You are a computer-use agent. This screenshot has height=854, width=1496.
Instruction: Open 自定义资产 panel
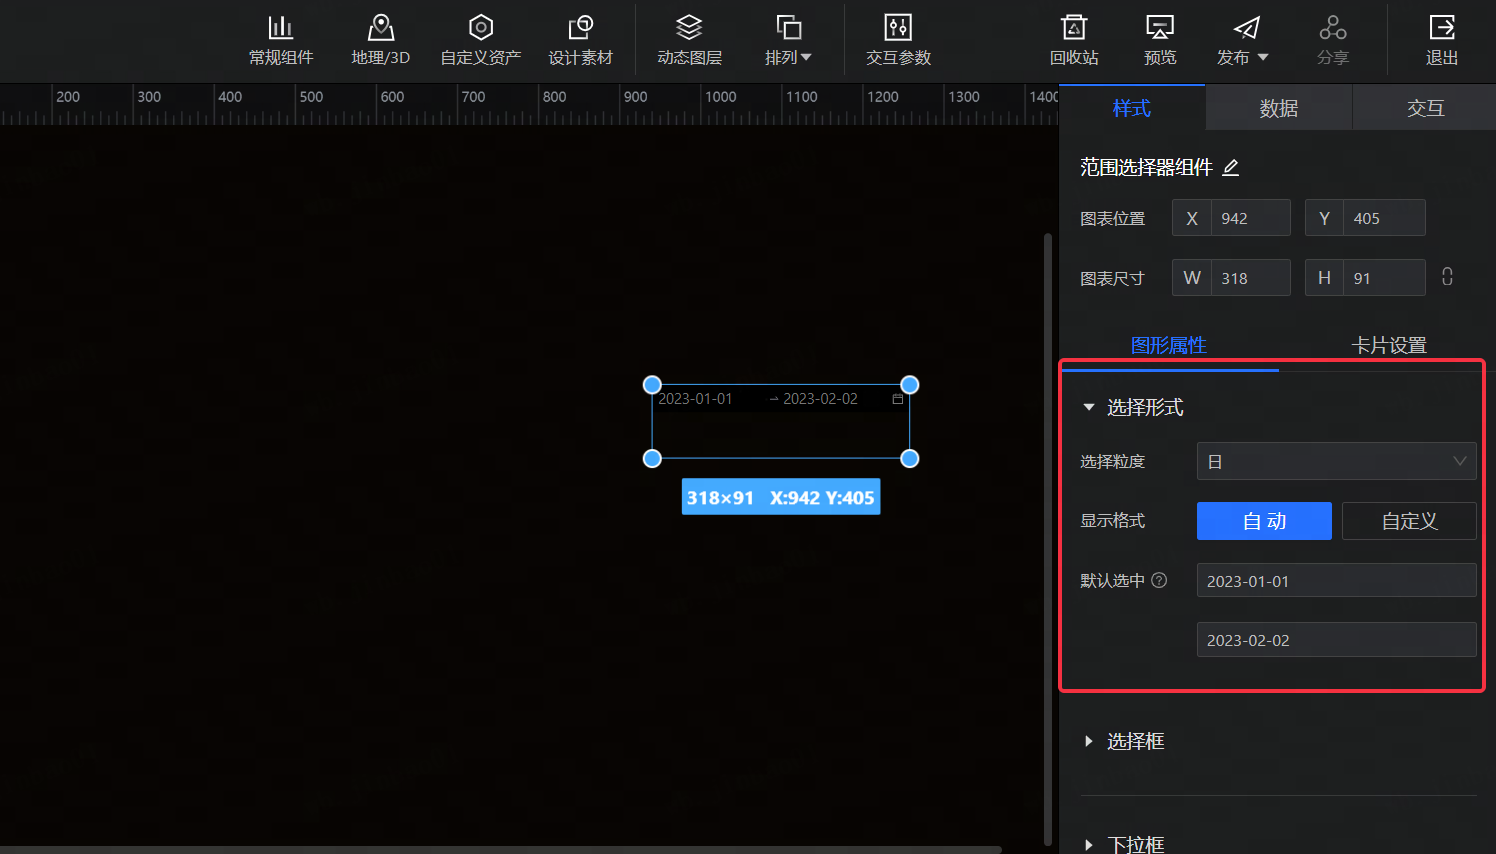click(x=480, y=40)
